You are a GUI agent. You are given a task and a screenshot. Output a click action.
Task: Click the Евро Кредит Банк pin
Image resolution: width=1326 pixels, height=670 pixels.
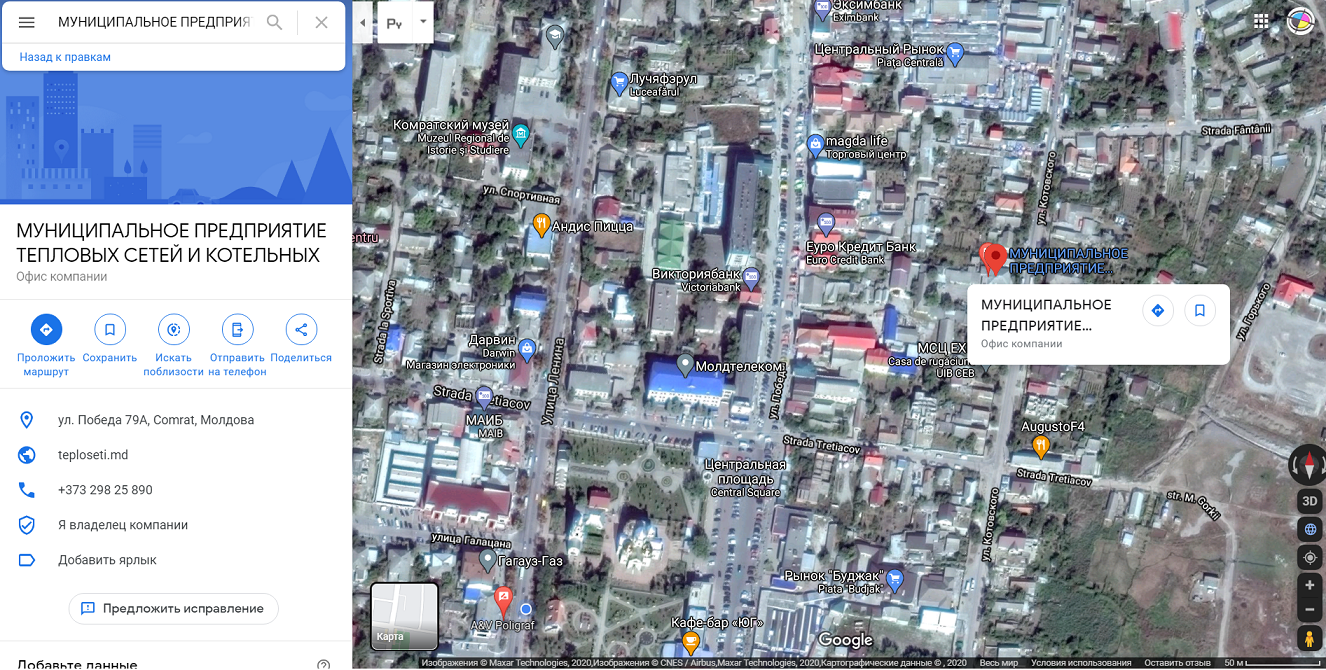pos(825,224)
